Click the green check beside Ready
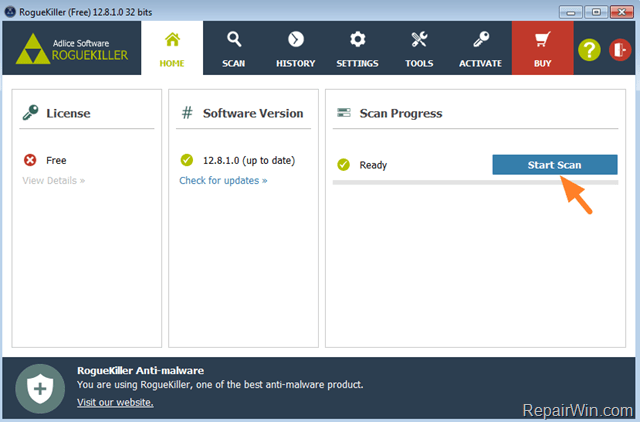The image size is (640, 422). click(344, 164)
